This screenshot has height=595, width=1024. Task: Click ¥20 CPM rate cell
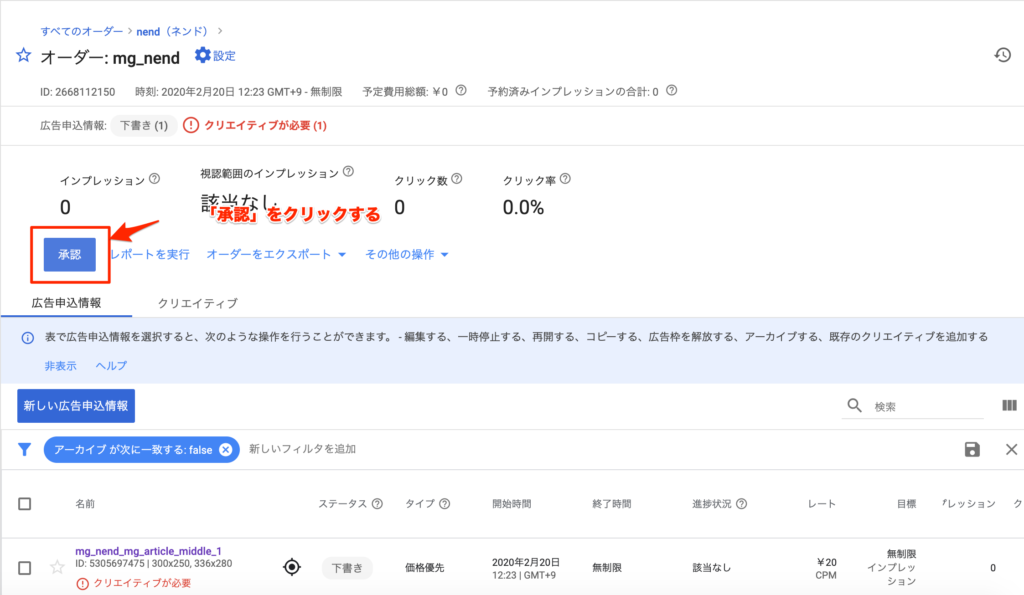(x=826, y=568)
